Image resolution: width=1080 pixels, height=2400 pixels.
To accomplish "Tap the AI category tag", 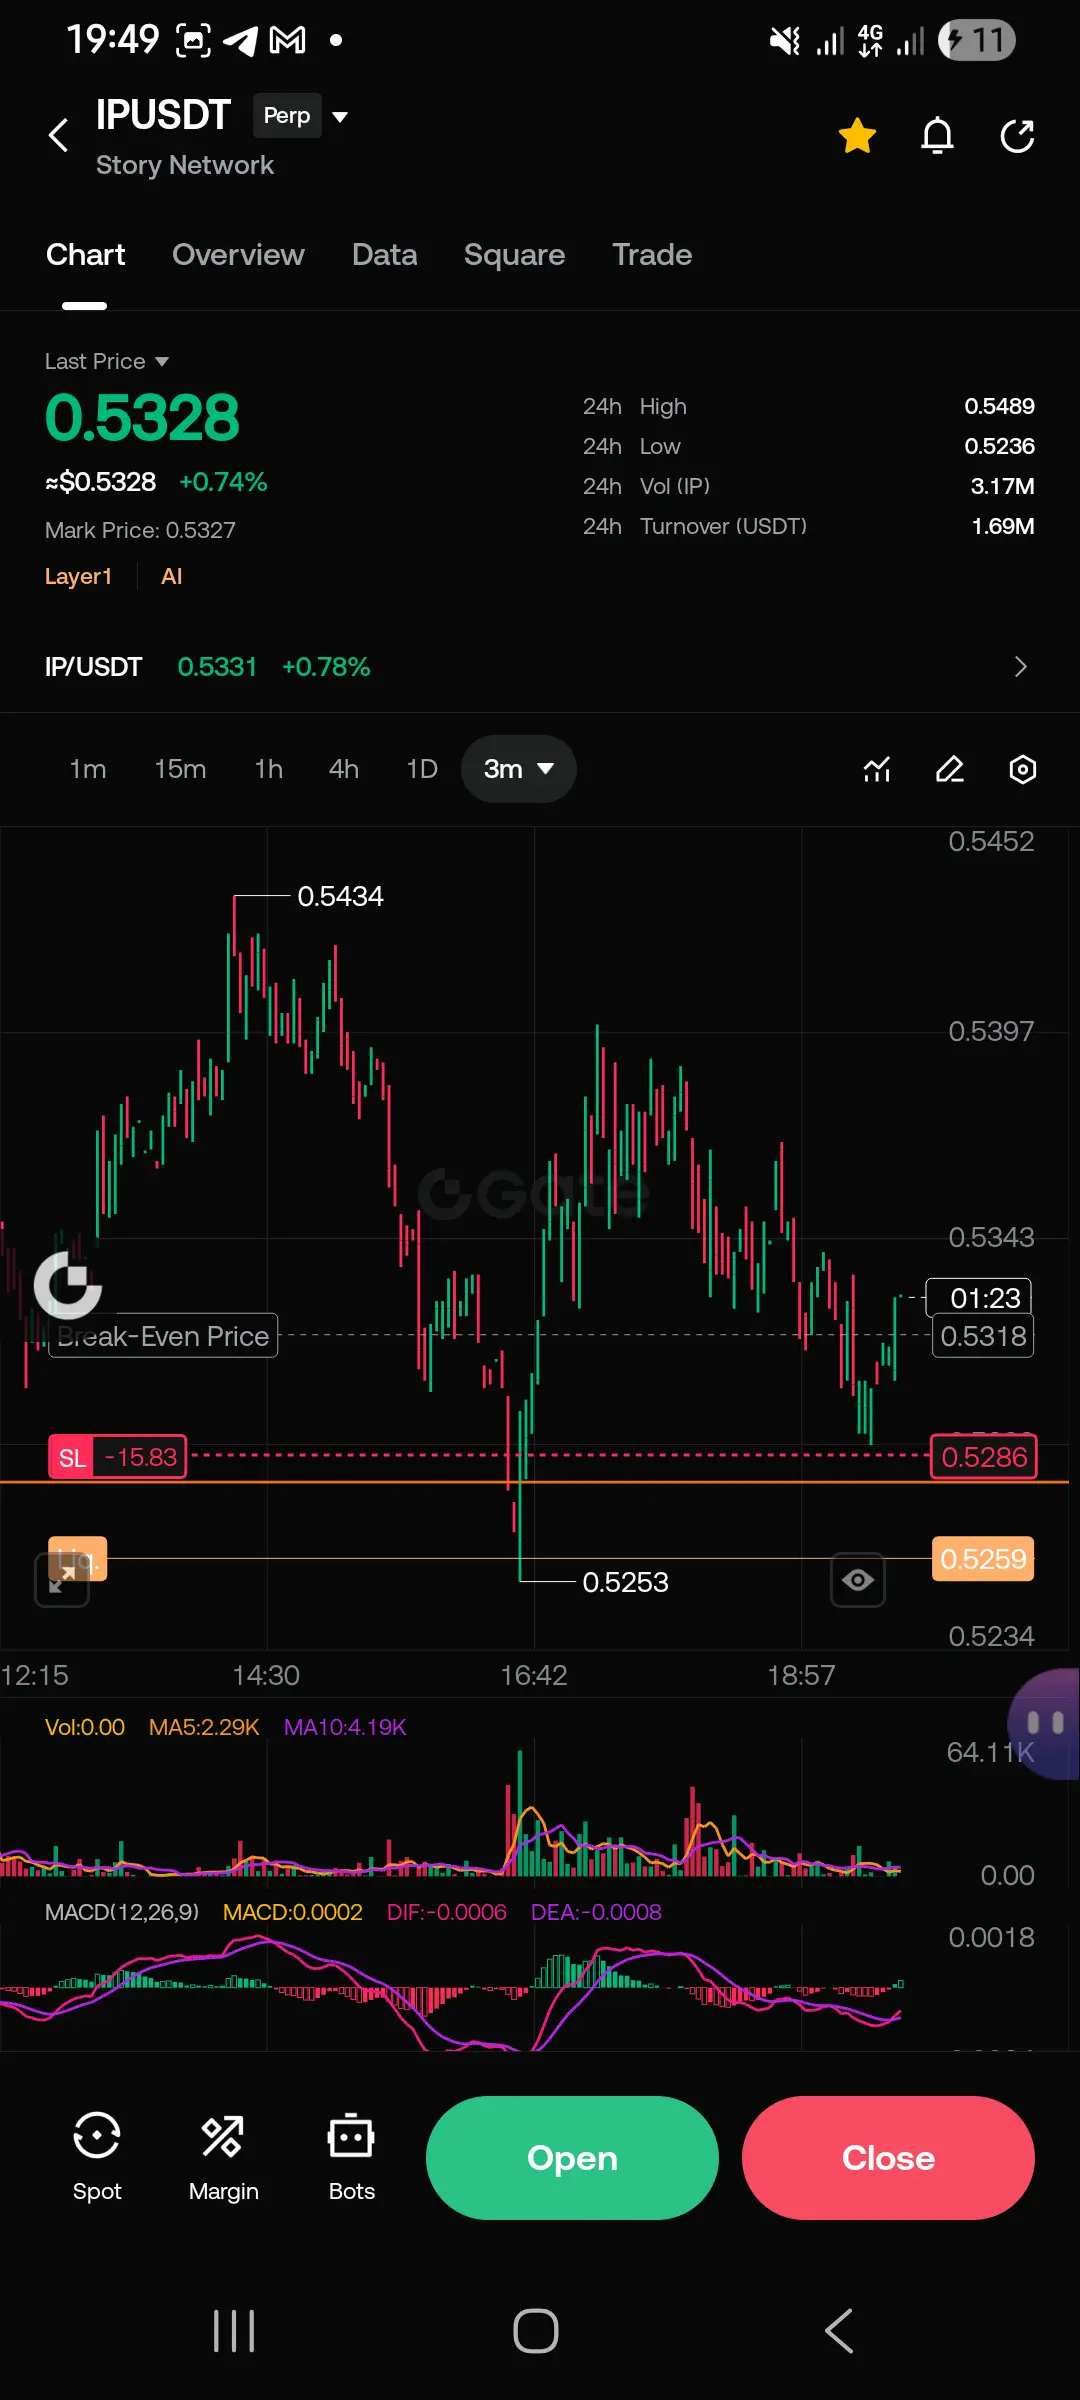I will tap(172, 577).
